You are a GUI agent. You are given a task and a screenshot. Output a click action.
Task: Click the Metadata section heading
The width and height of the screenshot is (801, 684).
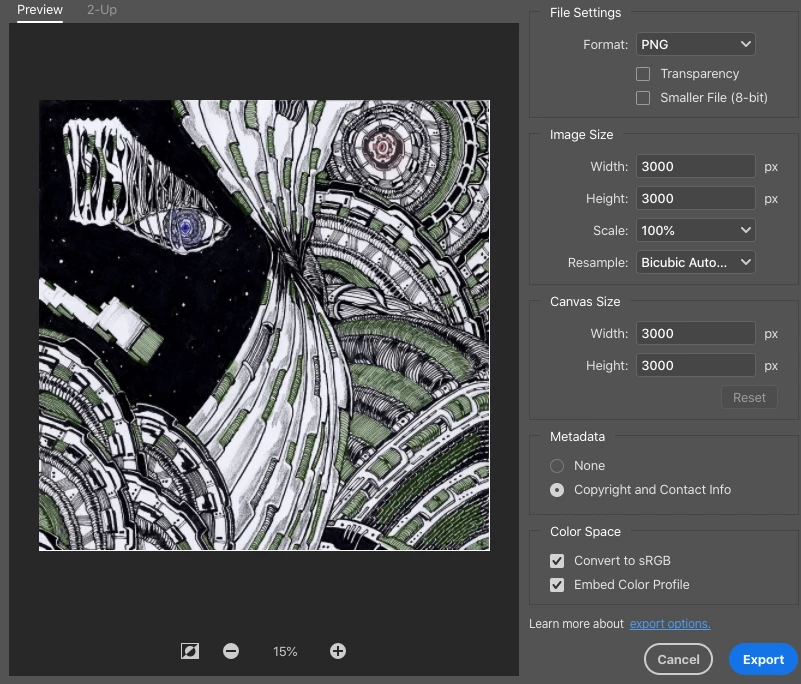pyautogui.click(x=577, y=437)
